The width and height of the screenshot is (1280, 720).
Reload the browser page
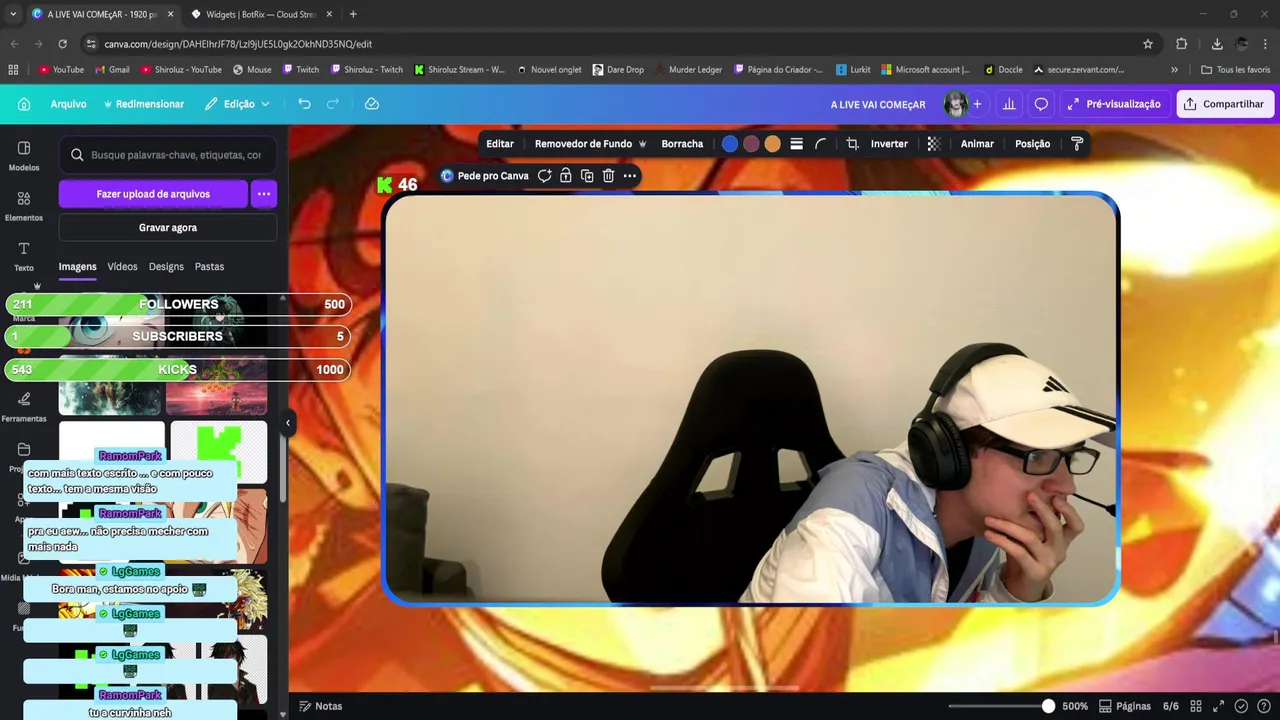62,44
